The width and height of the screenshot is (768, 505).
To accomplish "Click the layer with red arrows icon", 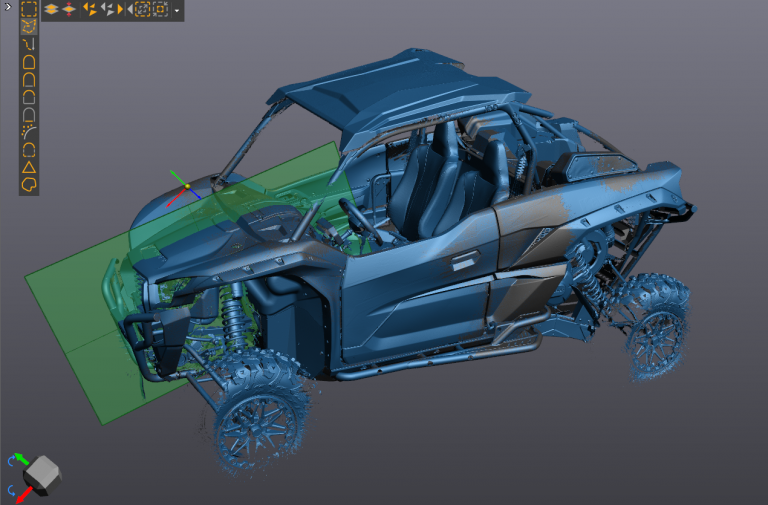I will [69, 9].
